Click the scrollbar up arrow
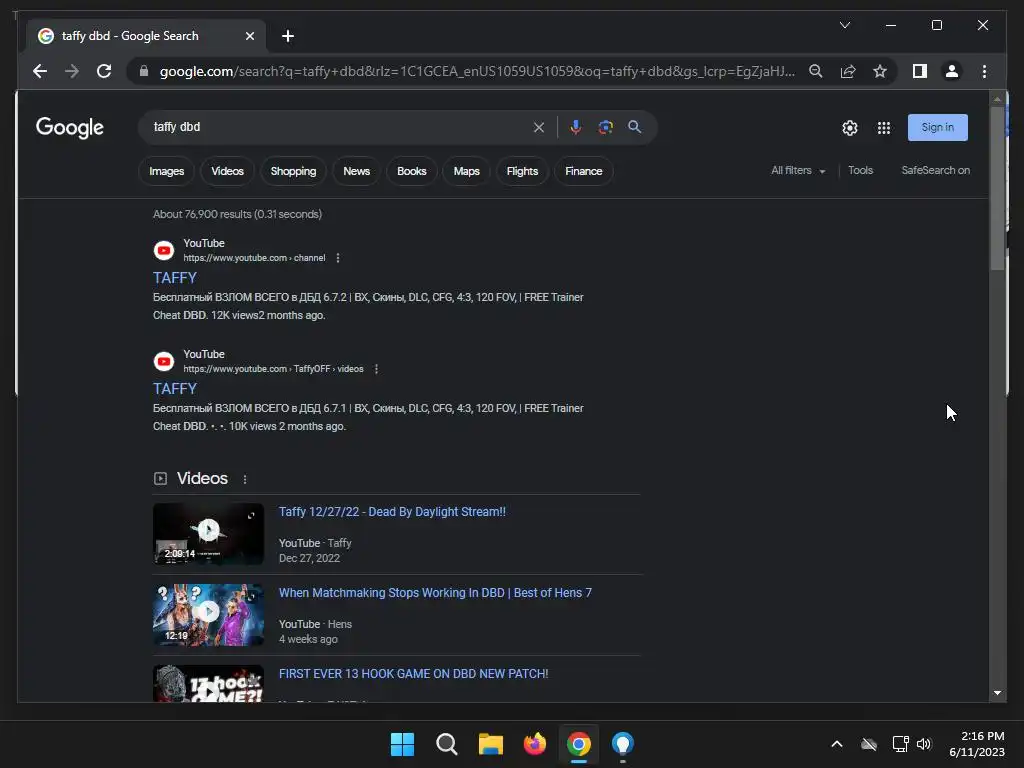 coord(997,99)
